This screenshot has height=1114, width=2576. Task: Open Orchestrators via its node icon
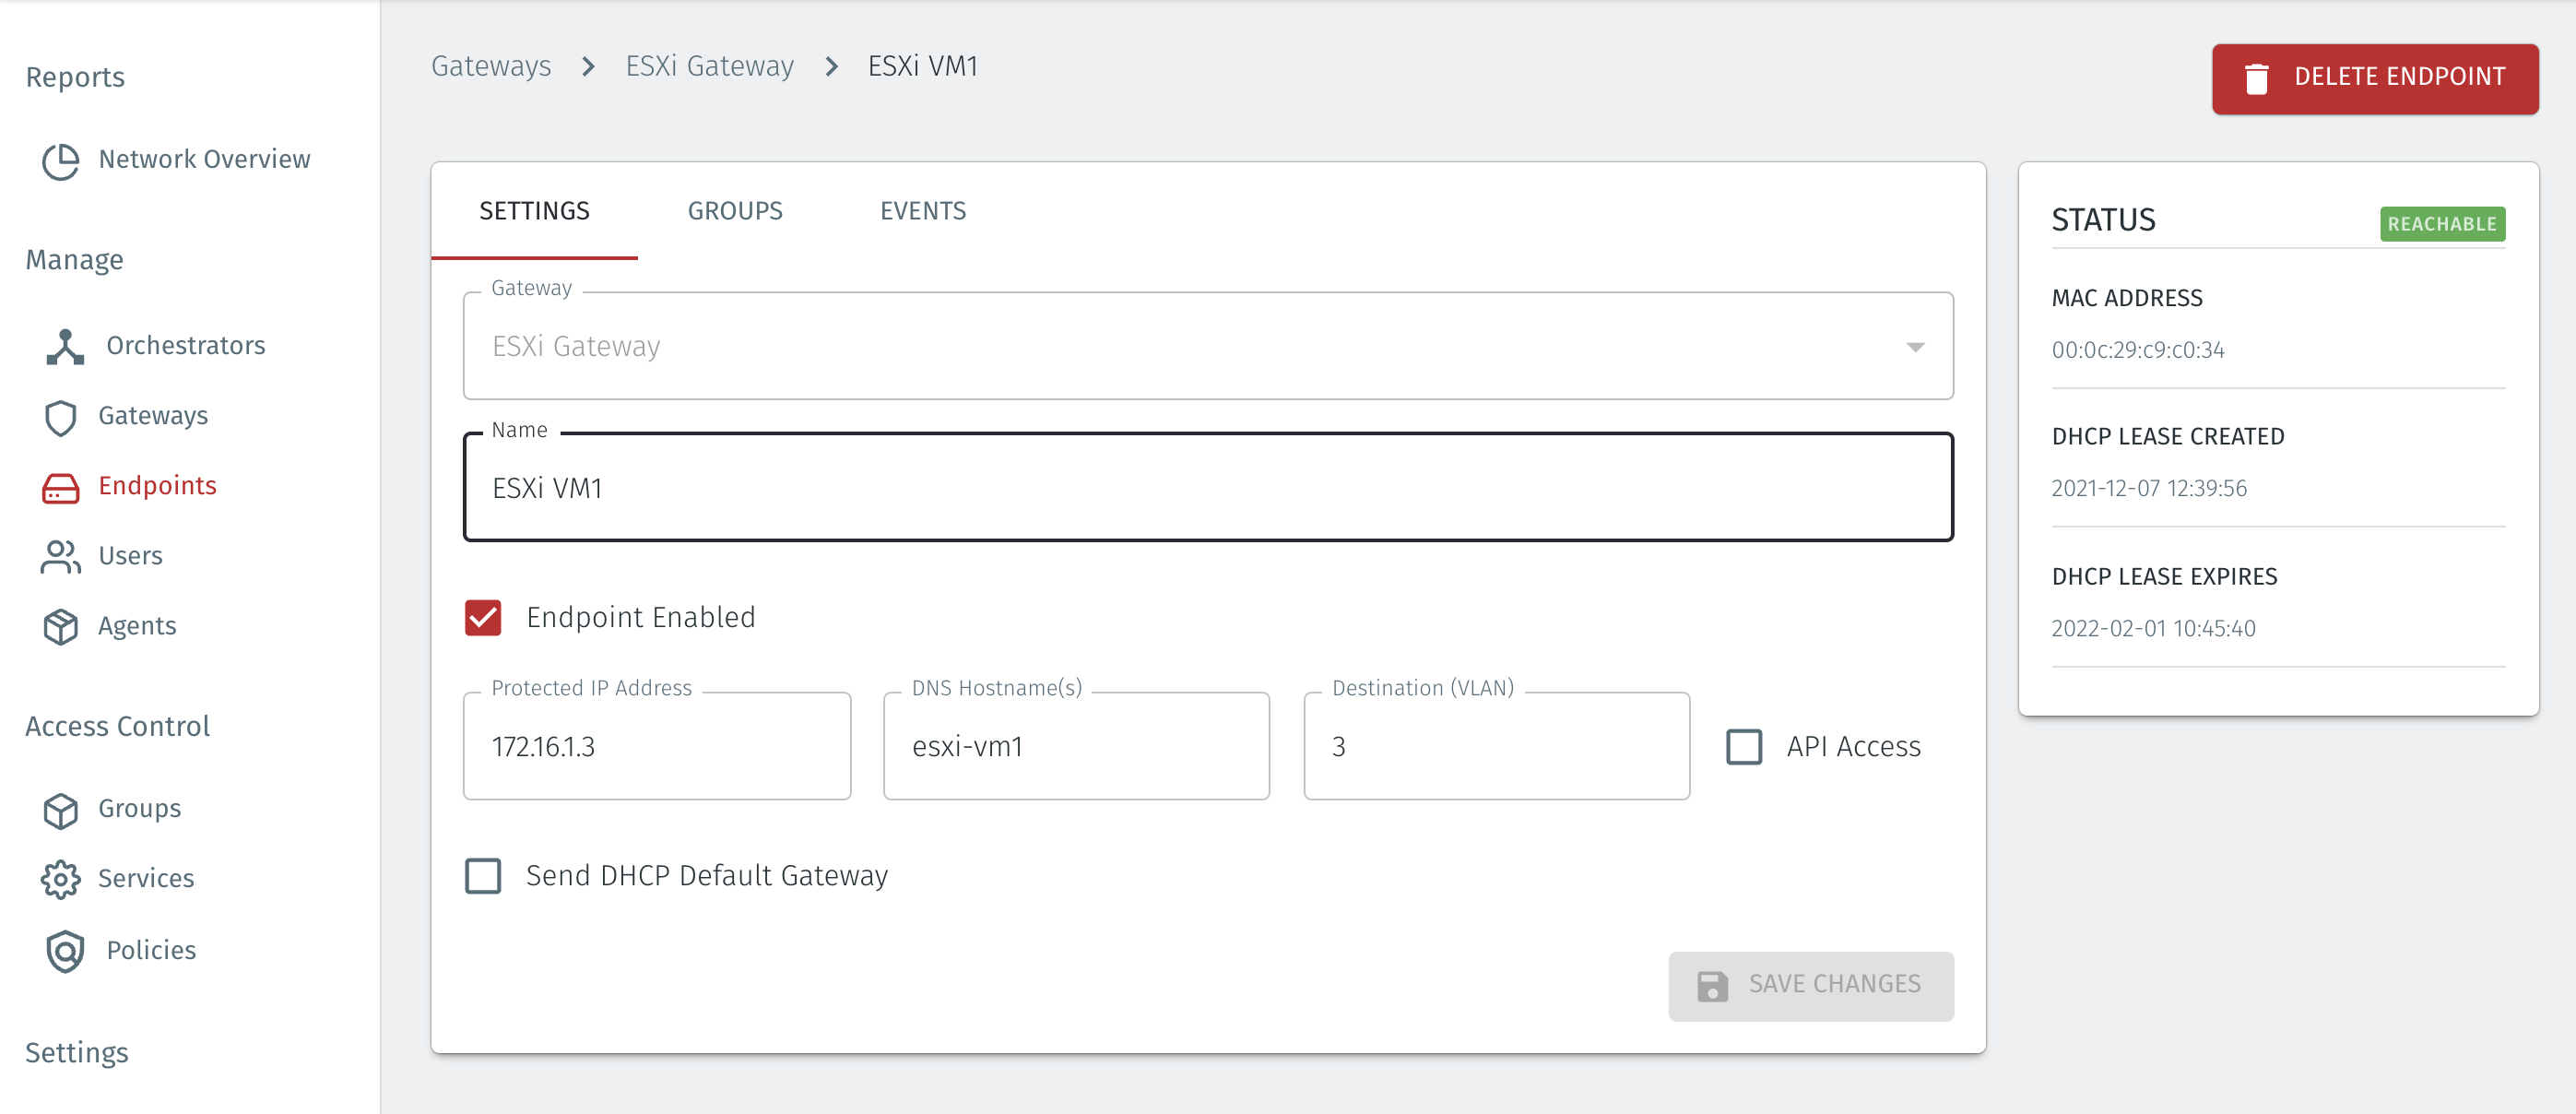[x=64, y=347]
